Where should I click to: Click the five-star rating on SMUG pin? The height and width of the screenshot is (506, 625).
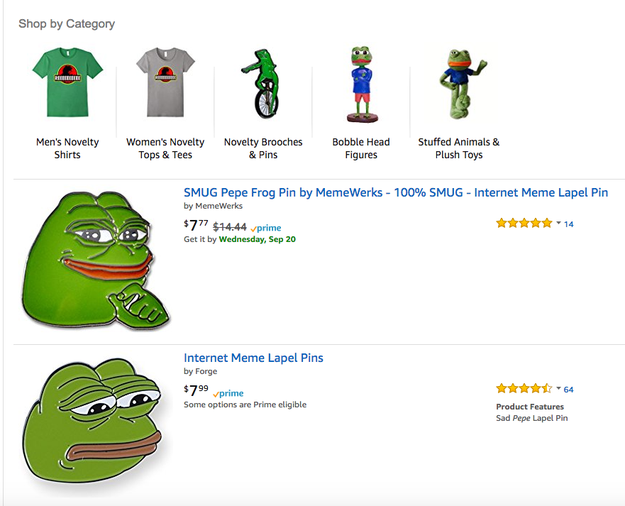(x=523, y=223)
